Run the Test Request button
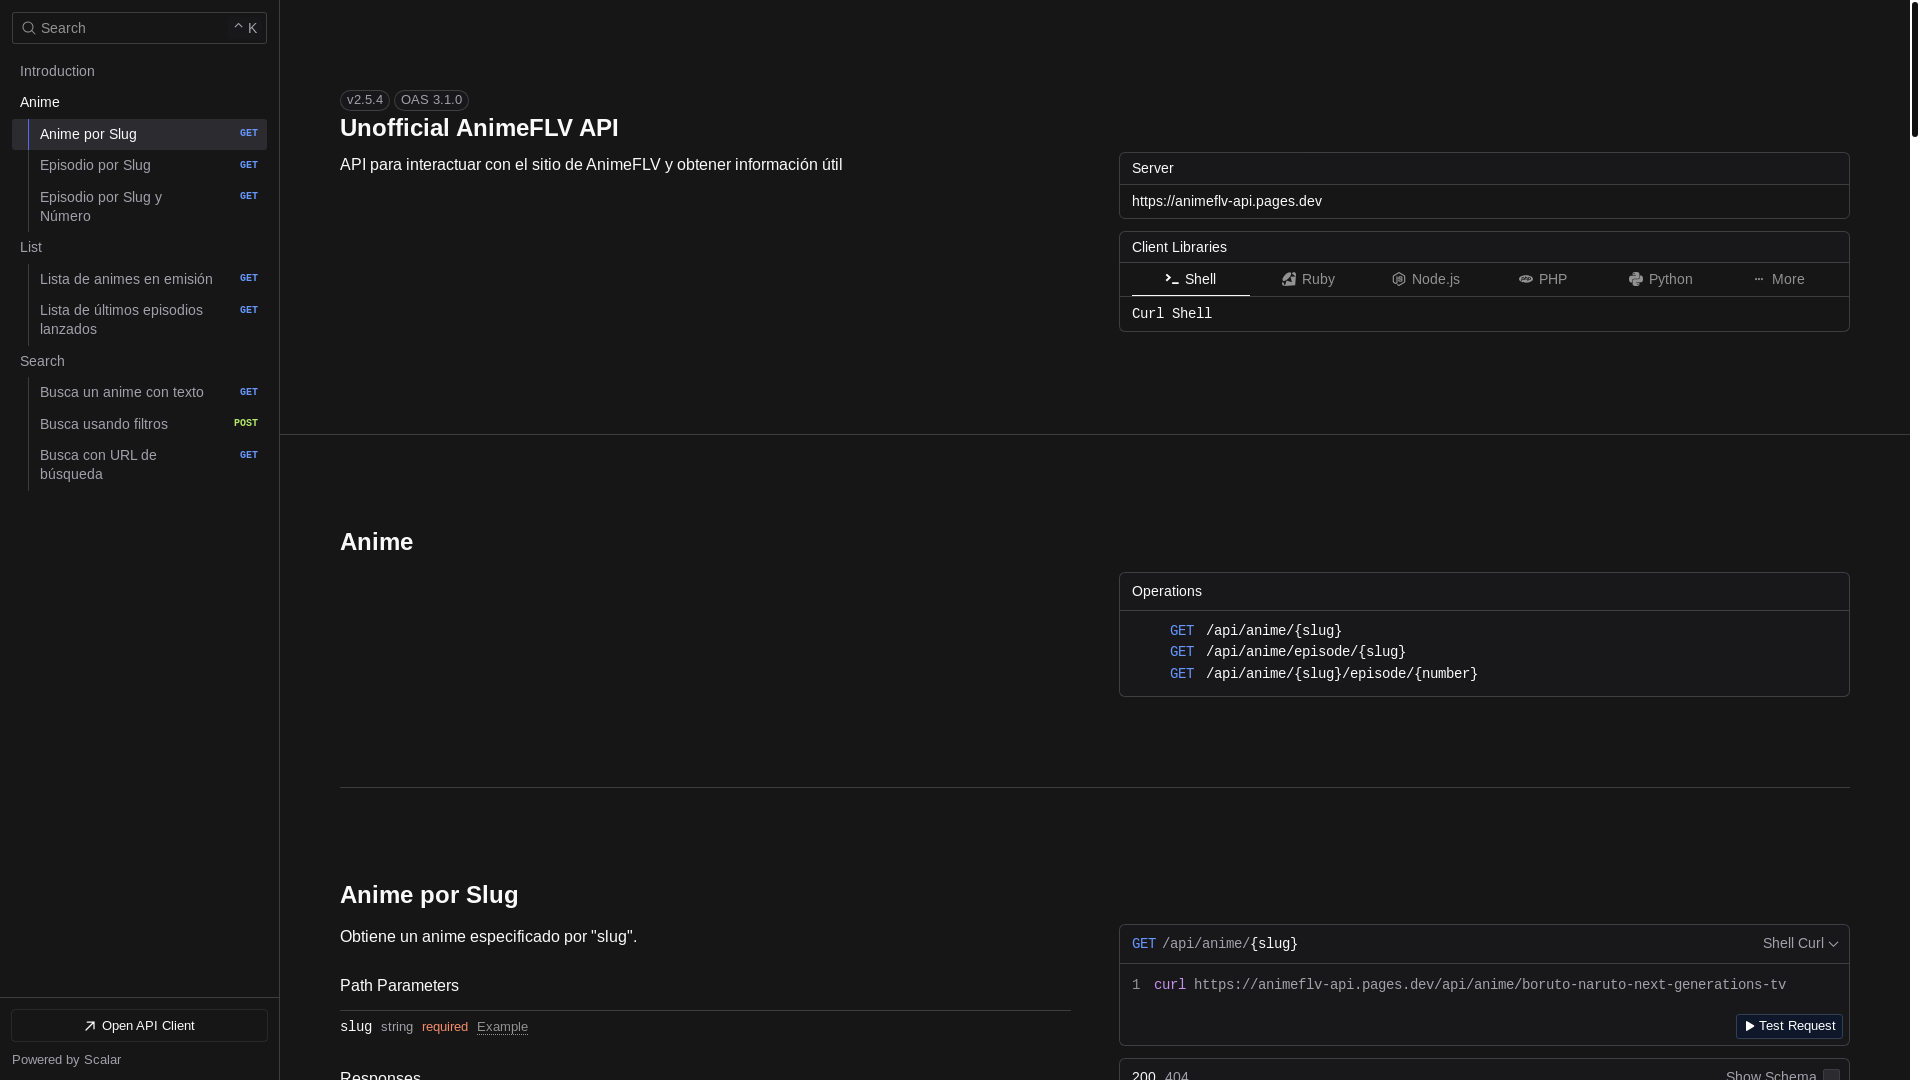The image size is (1920, 1080). (x=1789, y=1026)
